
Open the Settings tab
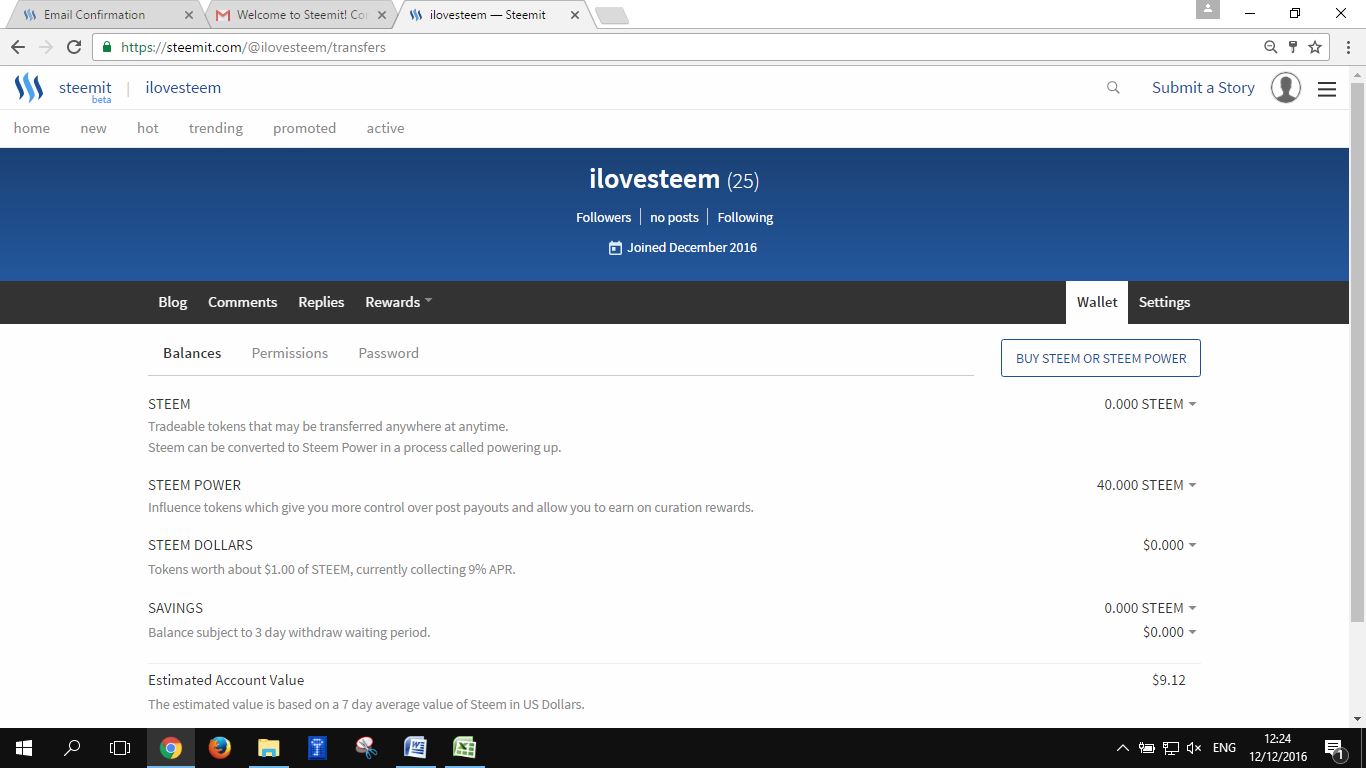1164,302
